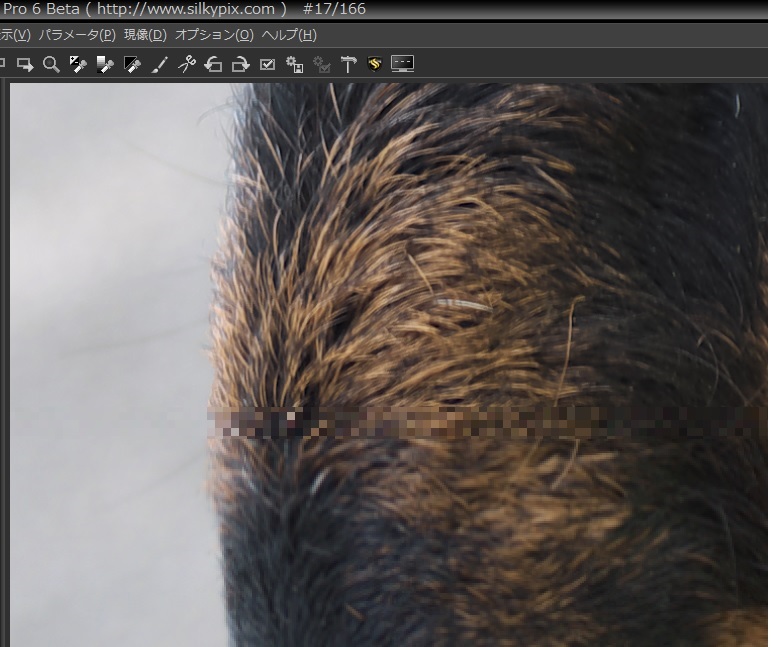Click the rectangle-with-arrow next image icon

[25, 64]
